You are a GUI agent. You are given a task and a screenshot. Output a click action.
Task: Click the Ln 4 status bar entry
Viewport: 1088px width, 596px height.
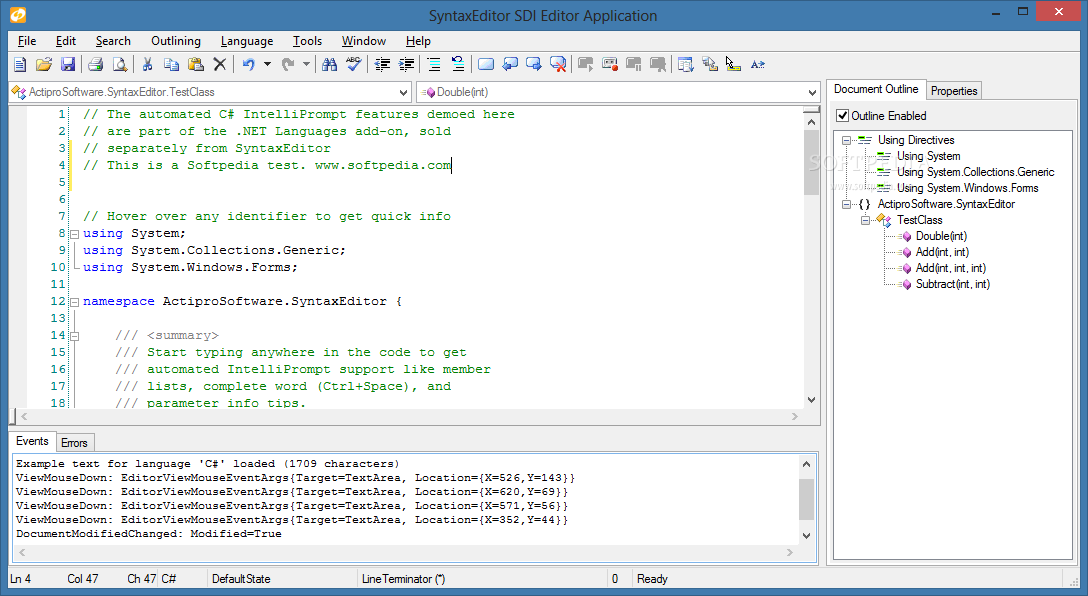(20, 579)
